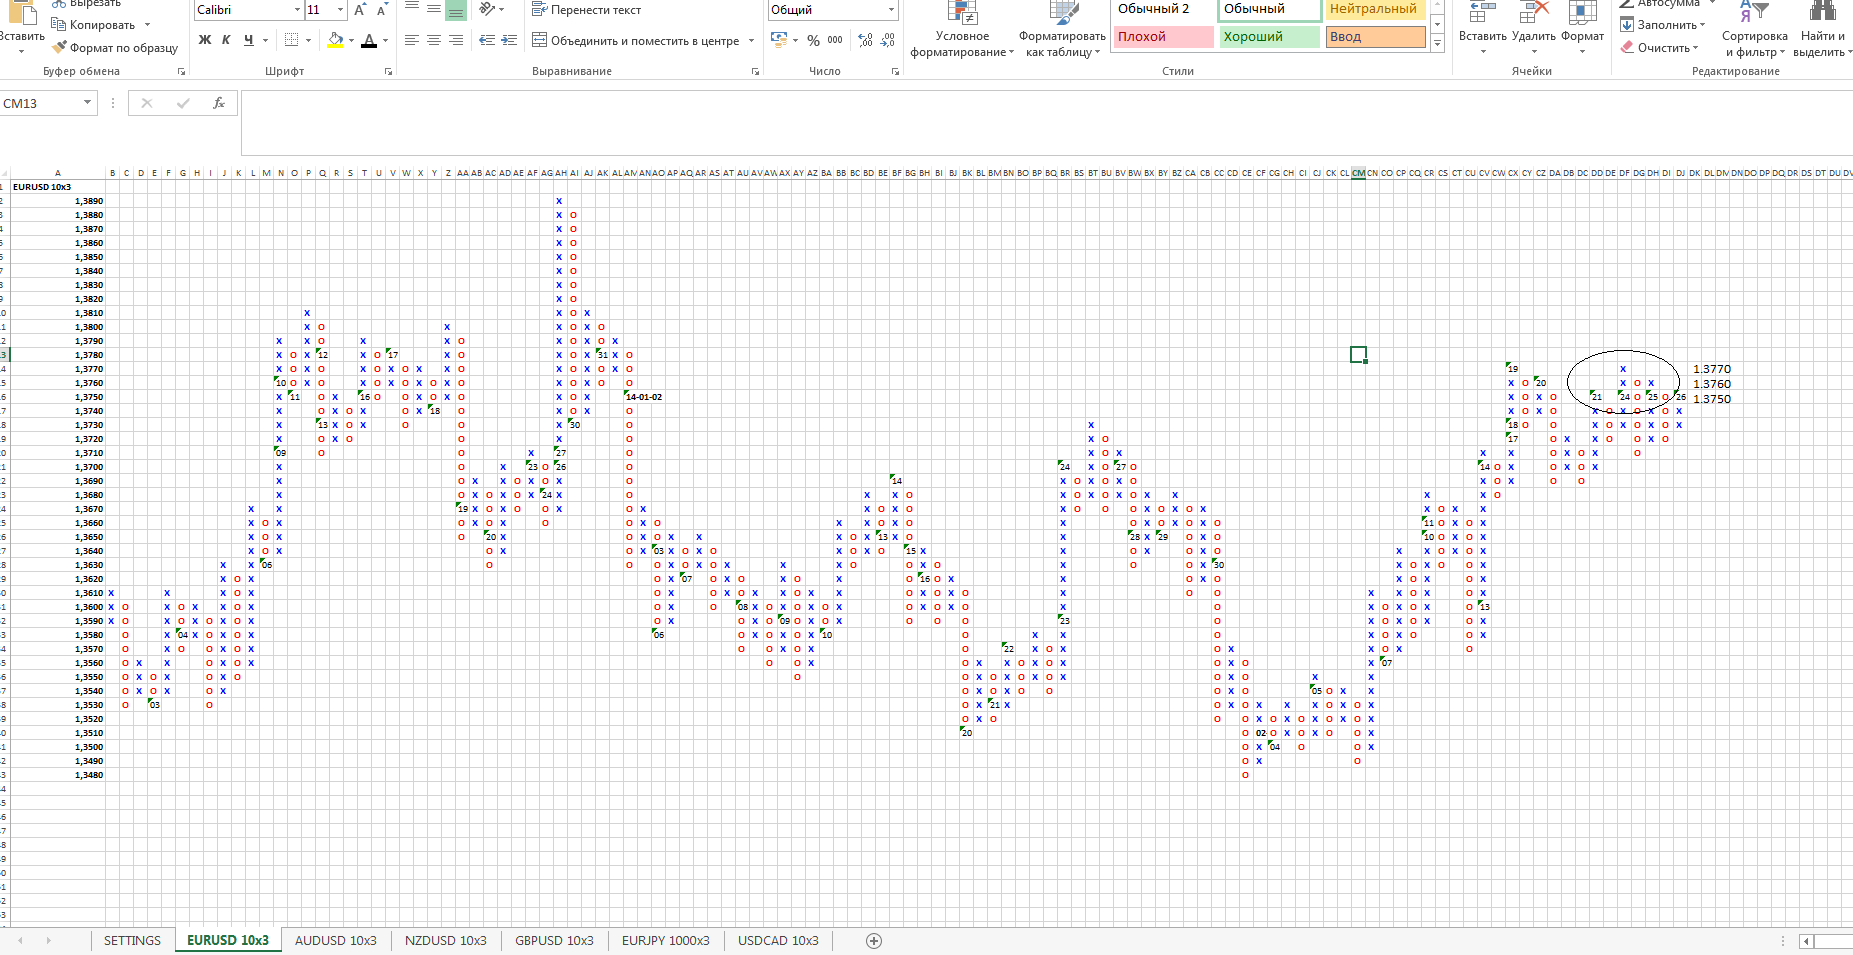The width and height of the screenshot is (1853, 955).
Task: Increase decimal places
Action: tap(865, 40)
